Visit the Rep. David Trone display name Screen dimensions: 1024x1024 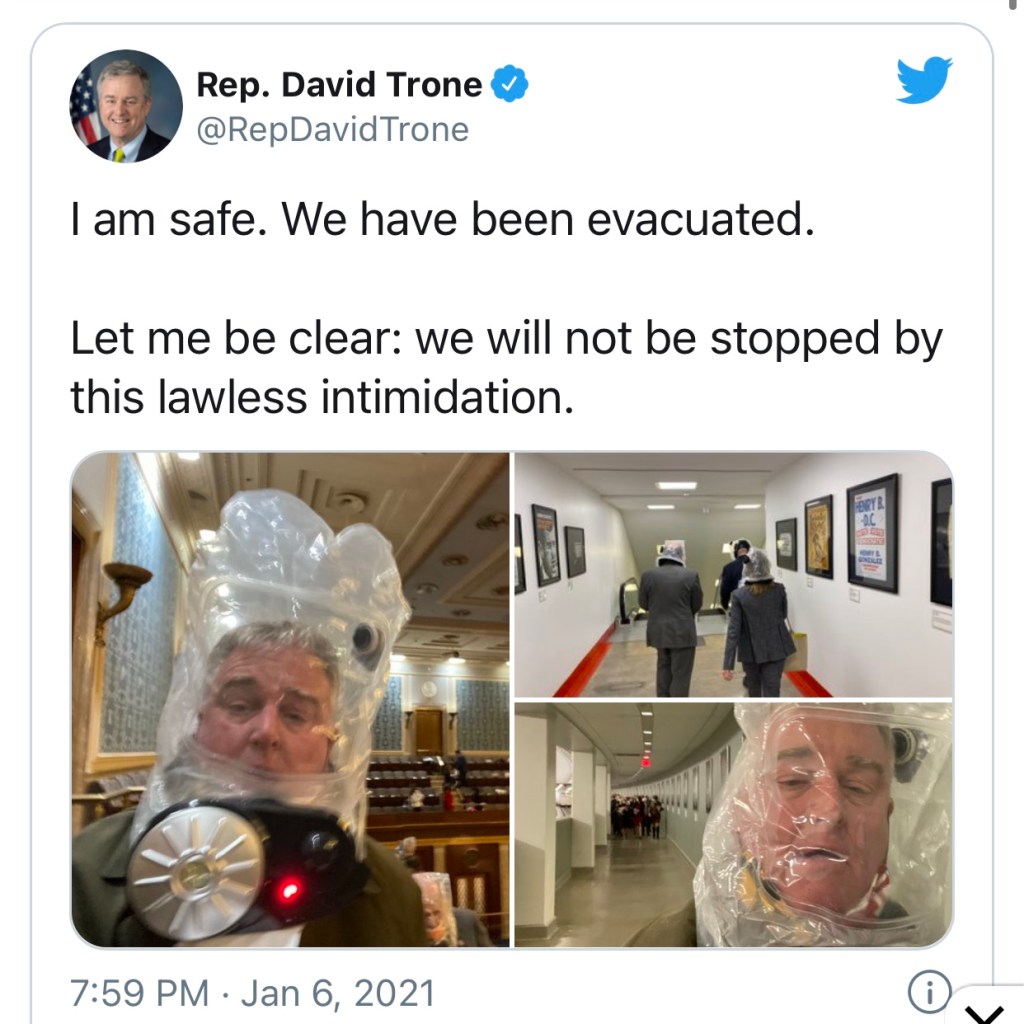coord(339,84)
